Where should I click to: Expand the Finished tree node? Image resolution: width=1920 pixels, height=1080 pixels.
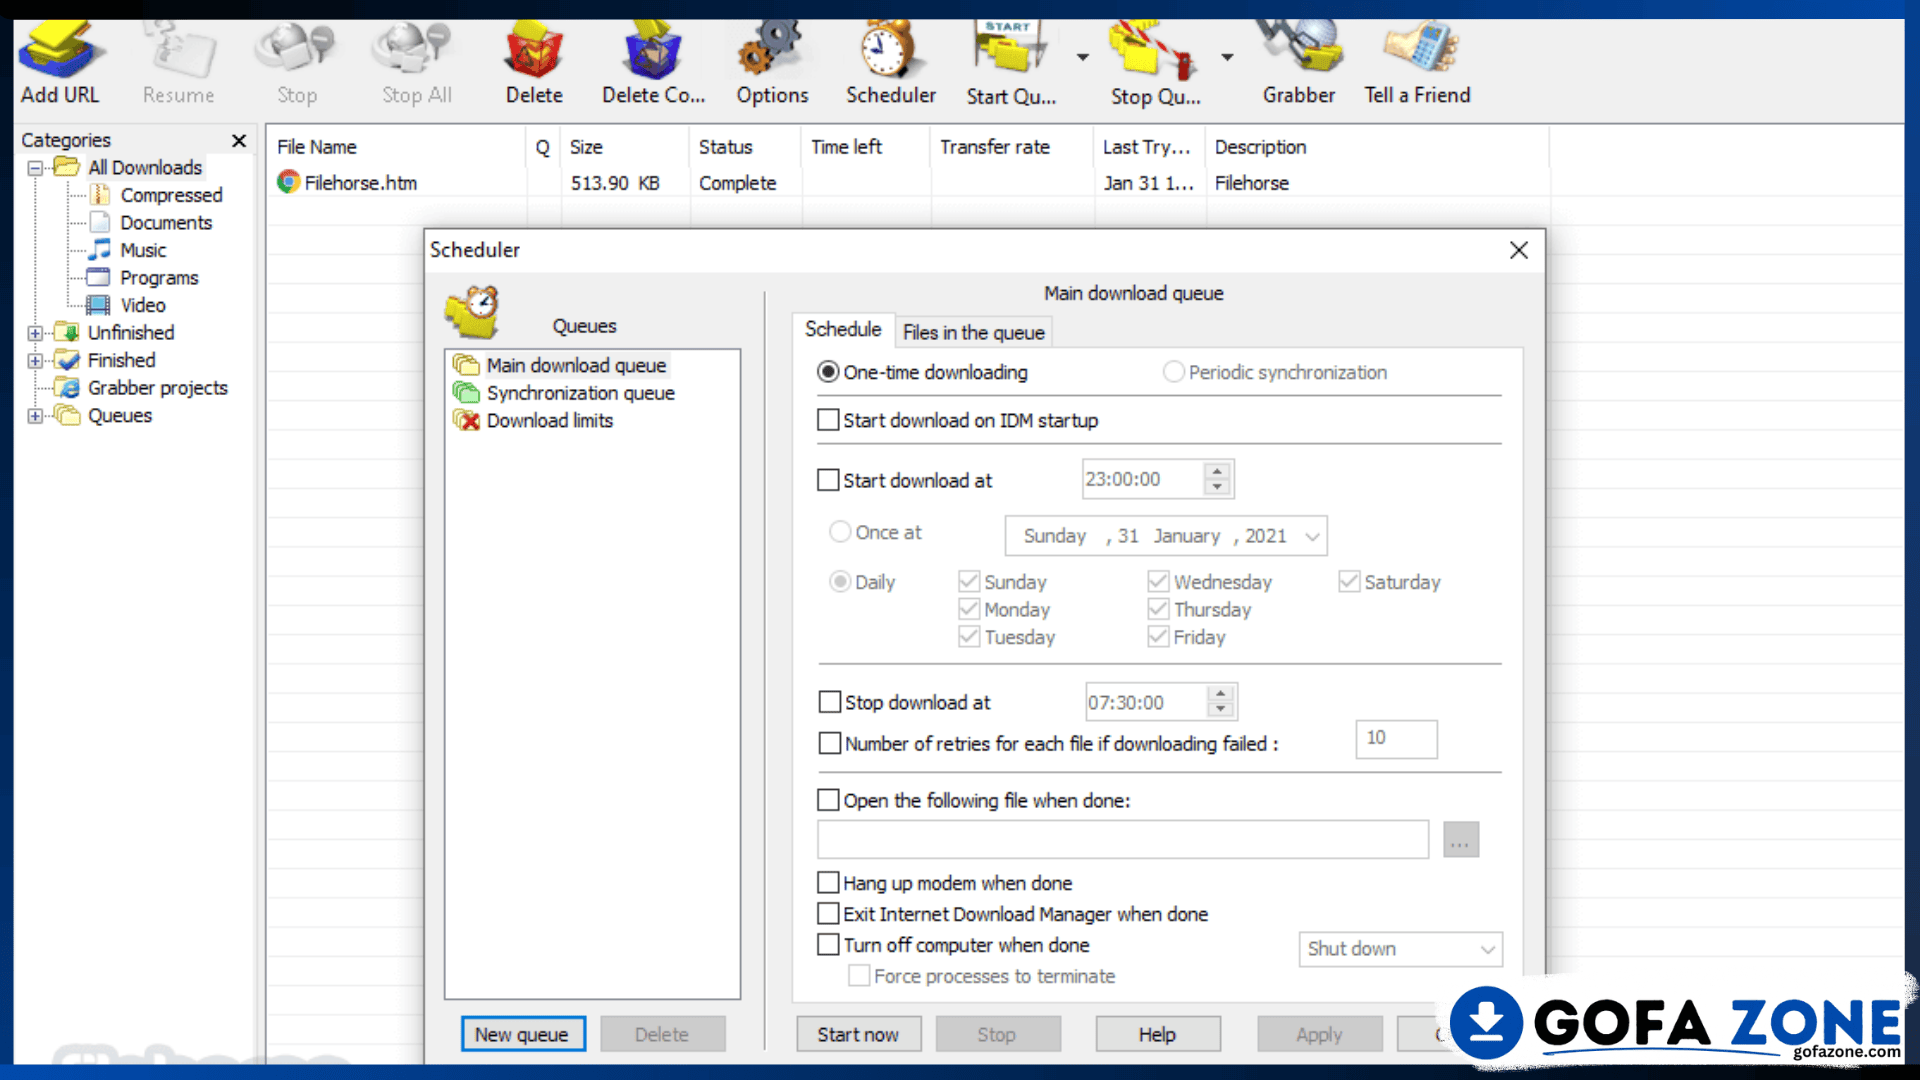pyautogui.click(x=35, y=360)
